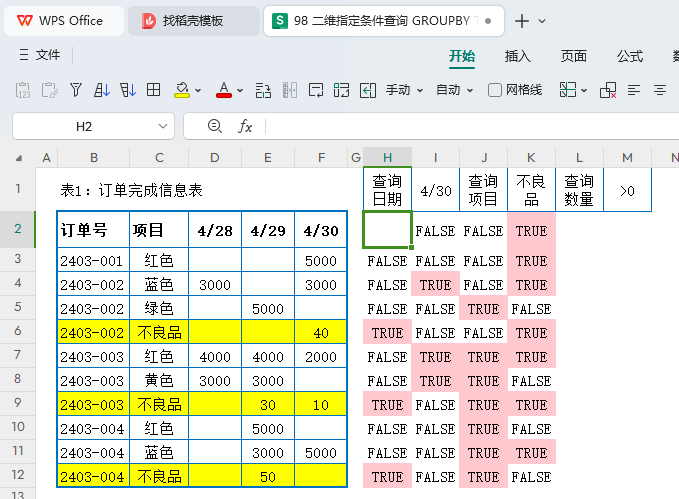Open the fill color dropdown arrow
679x499 pixels.
coord(198,91)
